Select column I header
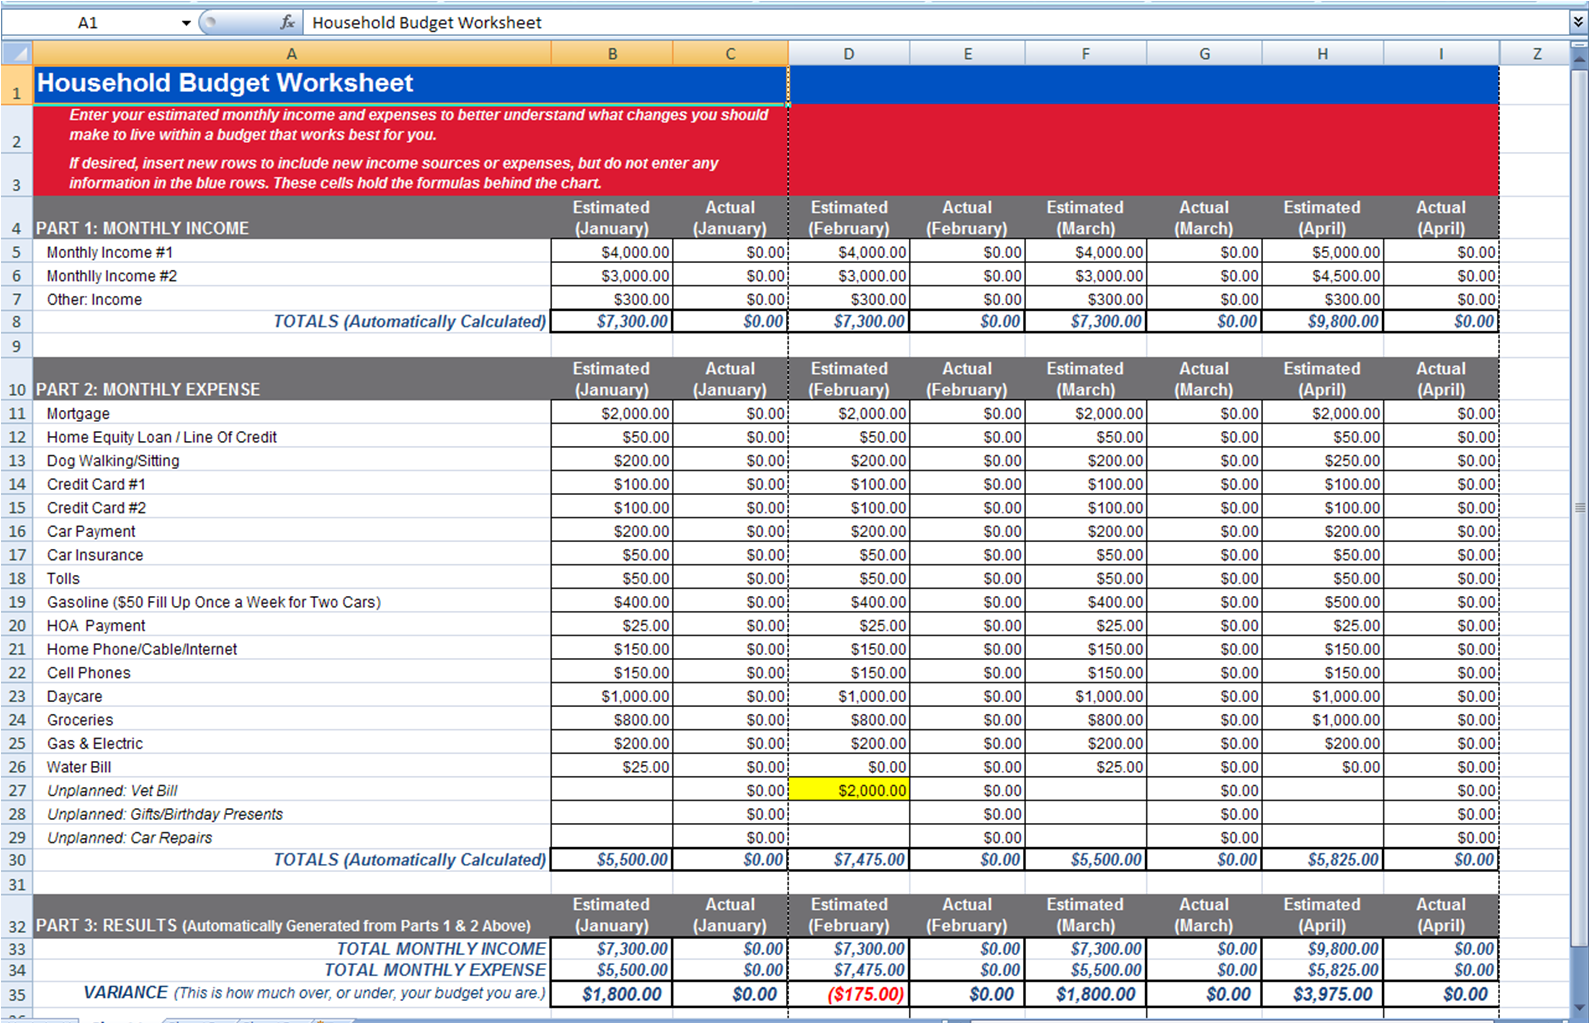This screenshot has height=1024, width=1590. [1441, 53]
